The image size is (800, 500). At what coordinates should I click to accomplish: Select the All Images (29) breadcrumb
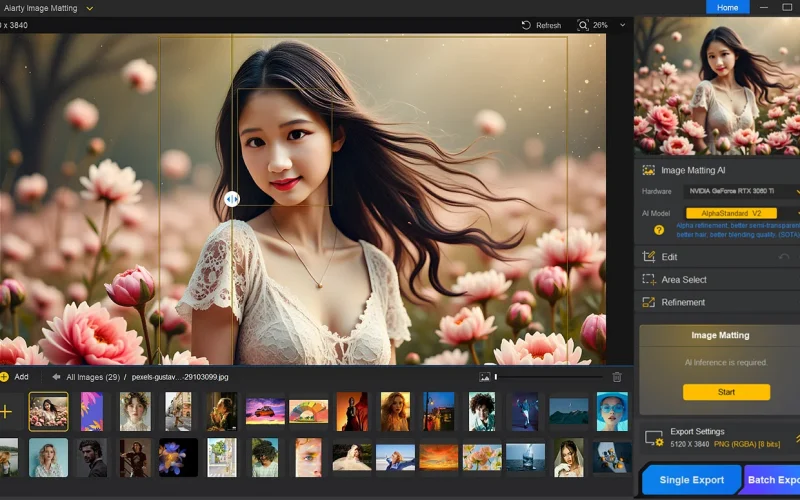[93, 377]
